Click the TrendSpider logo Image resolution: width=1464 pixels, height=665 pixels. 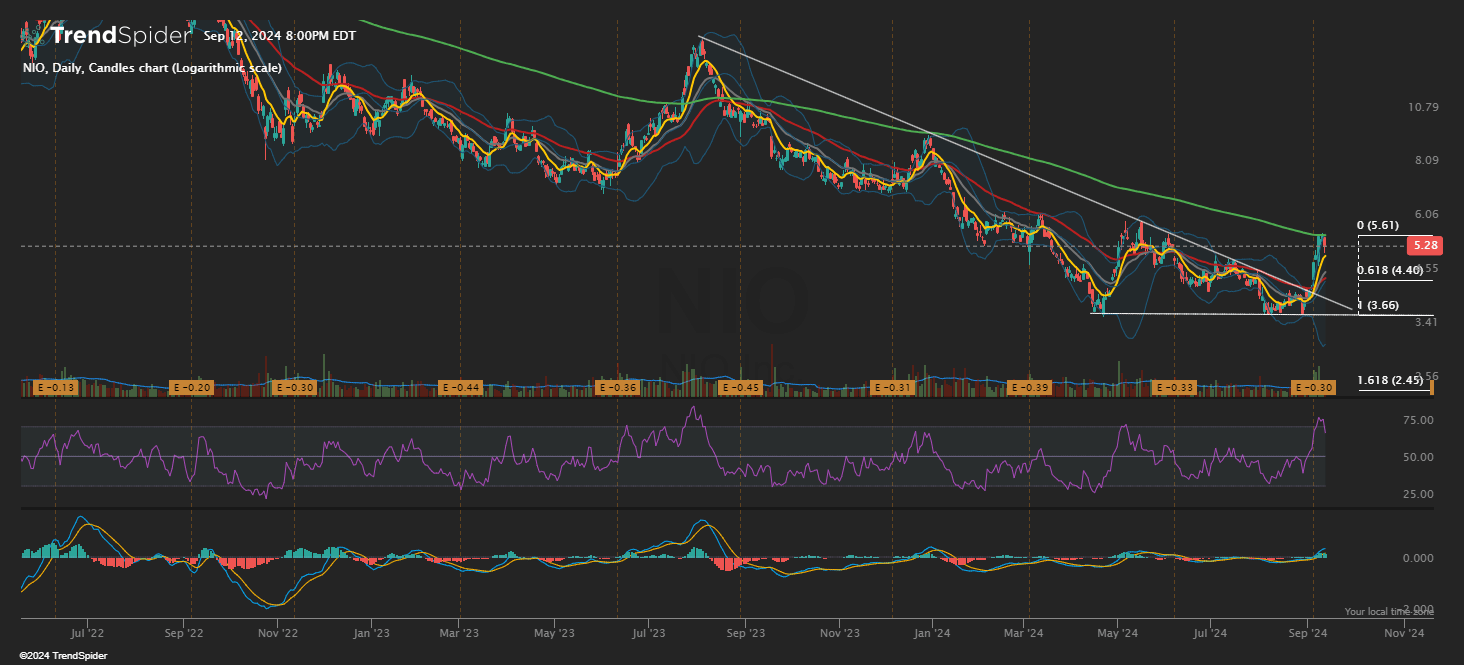point(105,36)
